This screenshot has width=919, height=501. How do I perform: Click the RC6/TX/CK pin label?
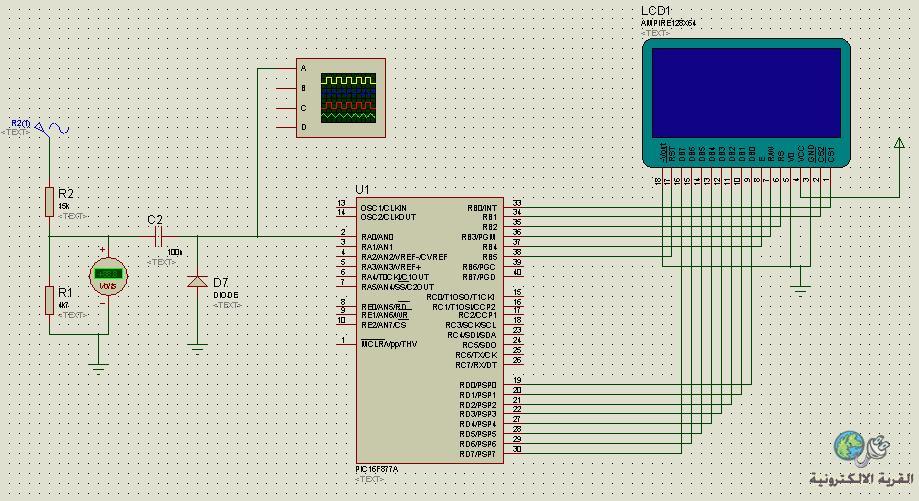point(476,355)
